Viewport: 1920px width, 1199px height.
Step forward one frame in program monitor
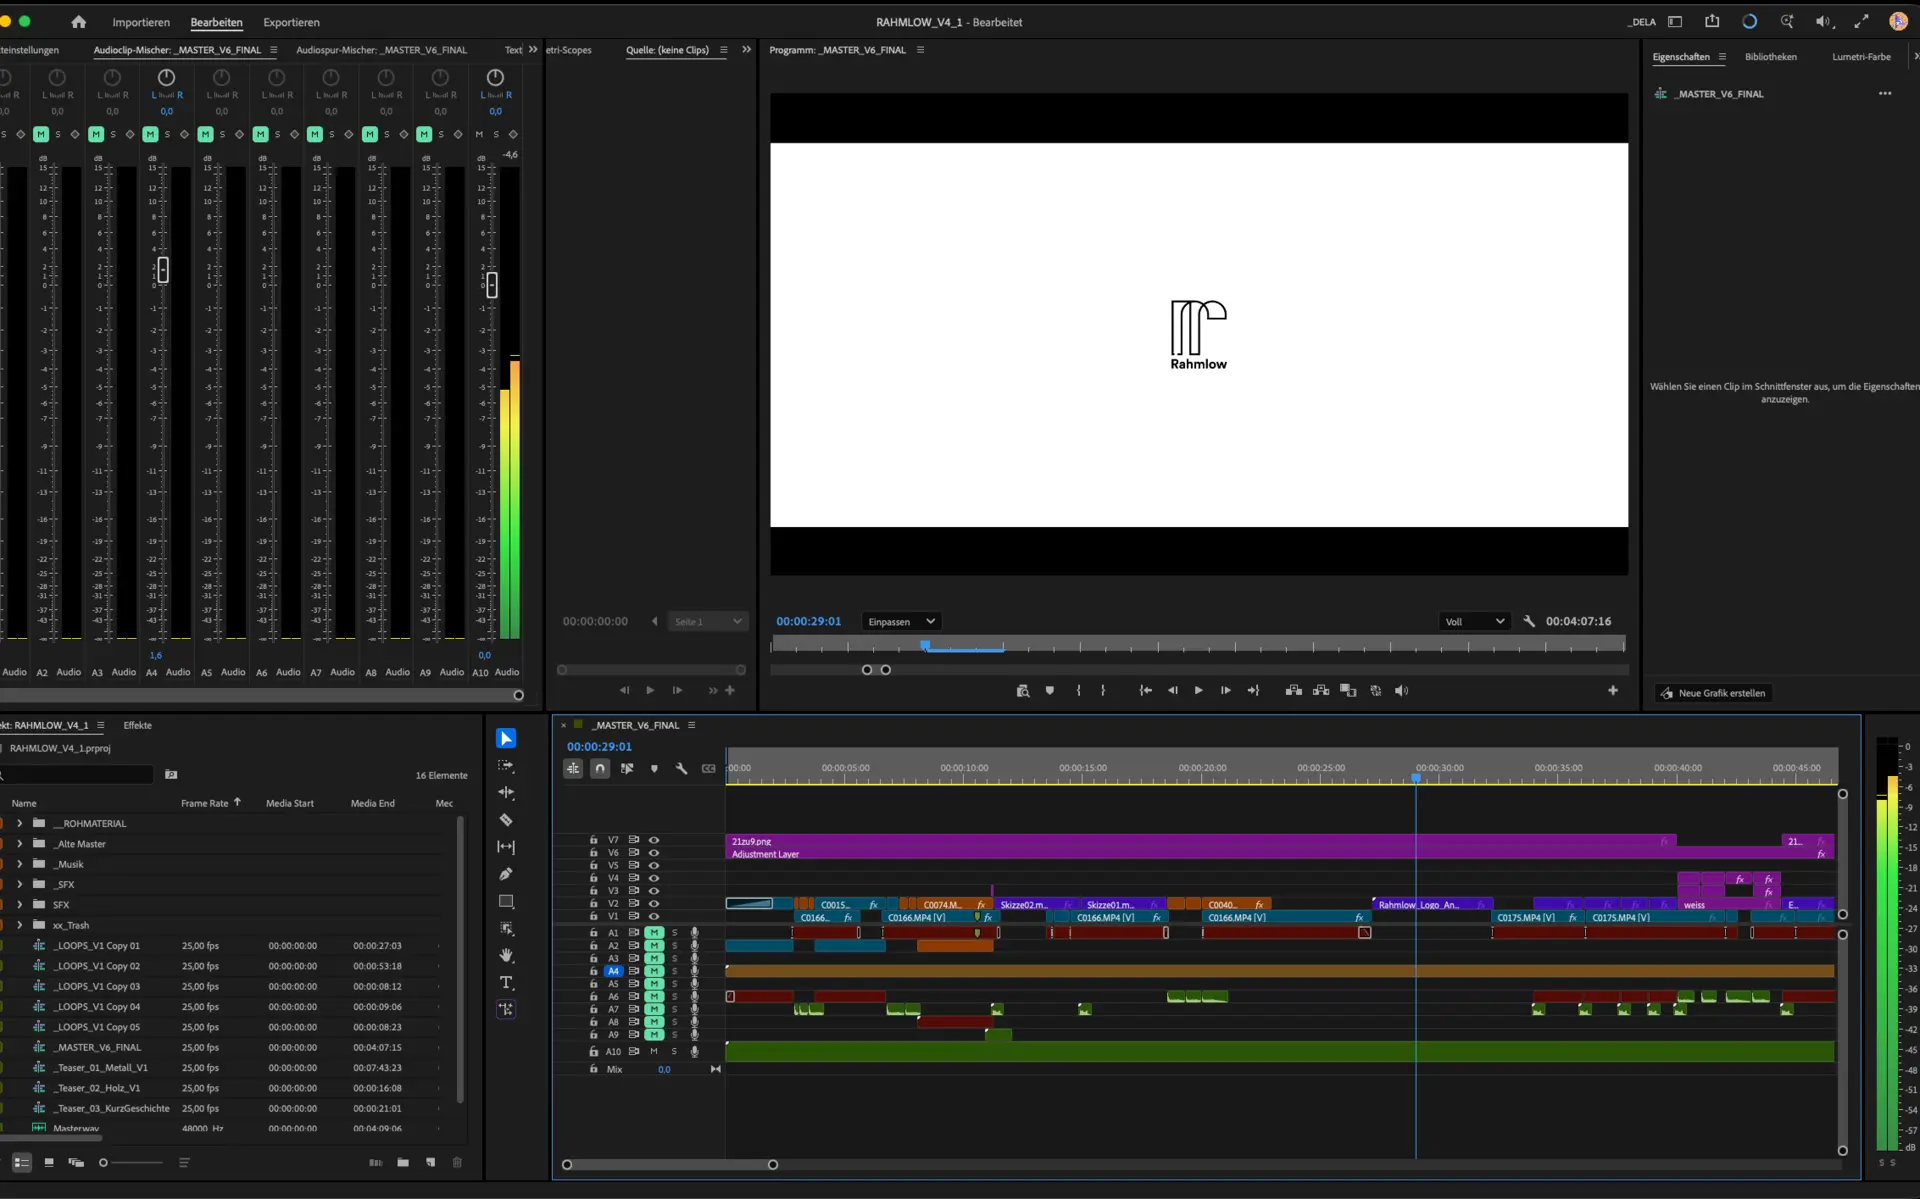(x=1225, y=691)
